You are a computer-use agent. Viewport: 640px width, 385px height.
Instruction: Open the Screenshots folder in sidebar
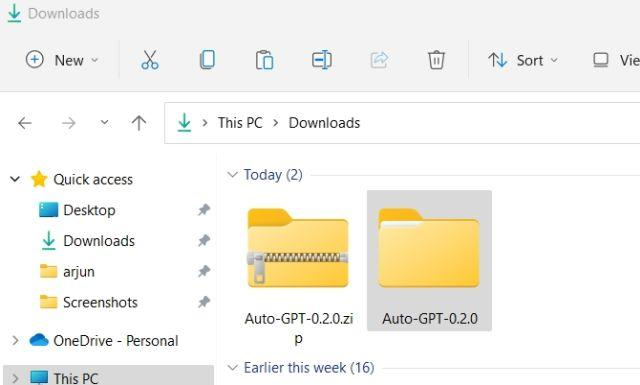pyautogui.click(x=100, y=302)
